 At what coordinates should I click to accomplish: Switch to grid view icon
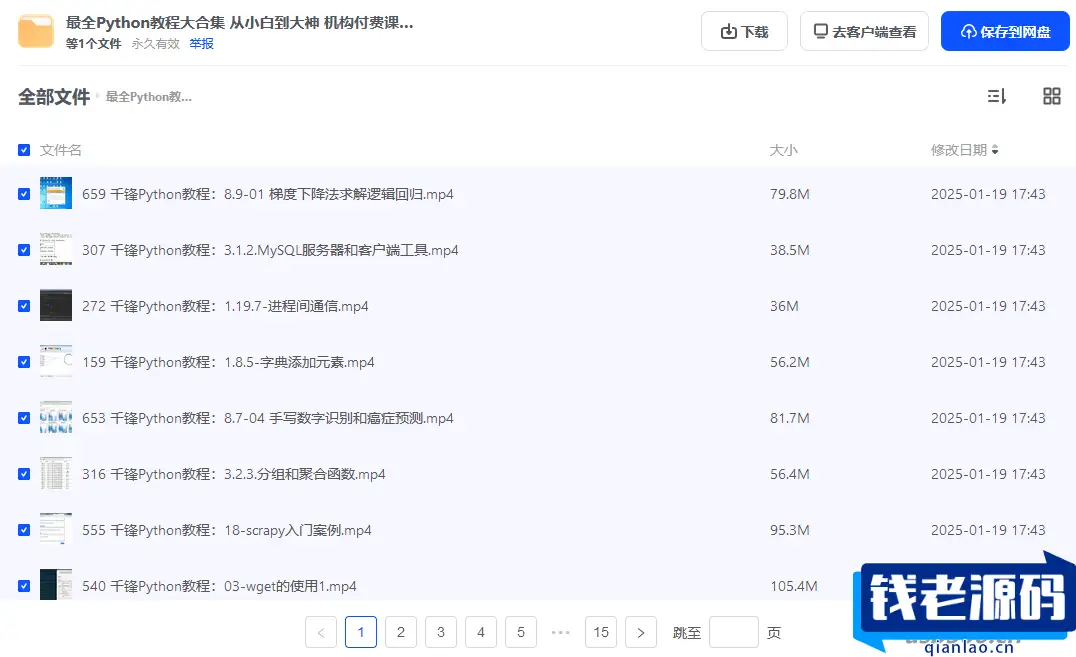pos(1051,96)
